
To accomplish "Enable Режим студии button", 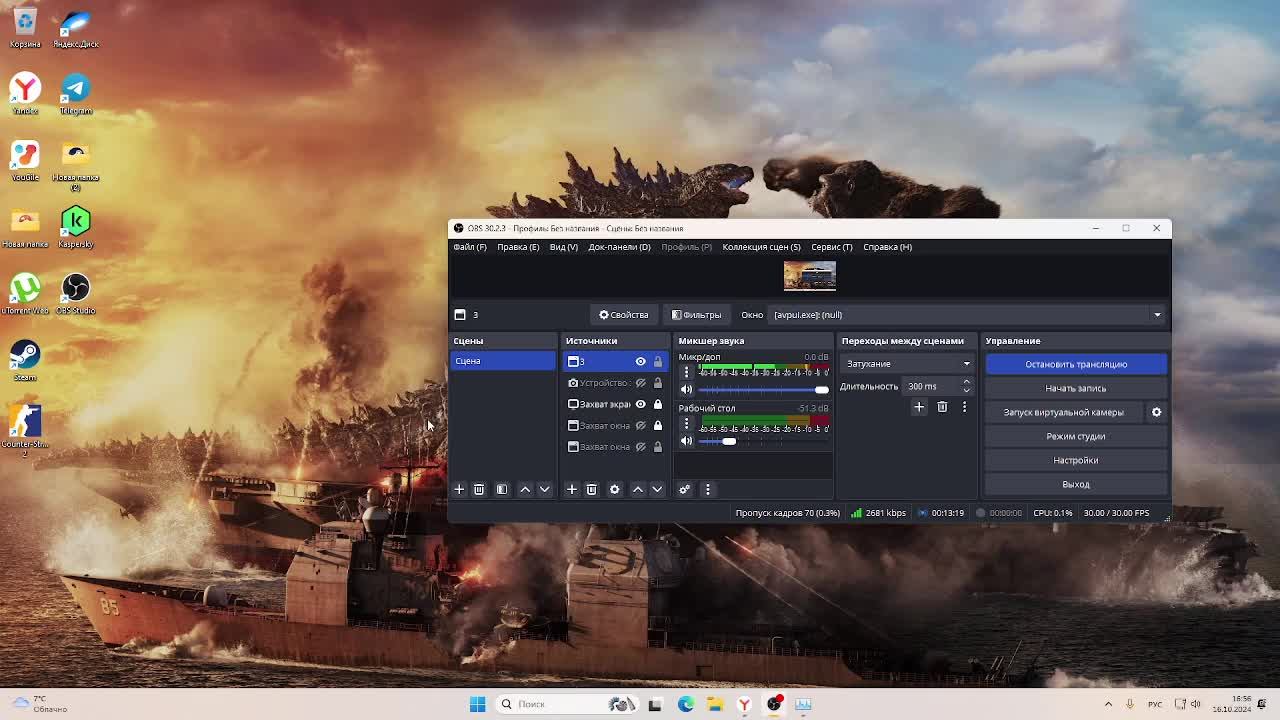I will [1076, 436].
